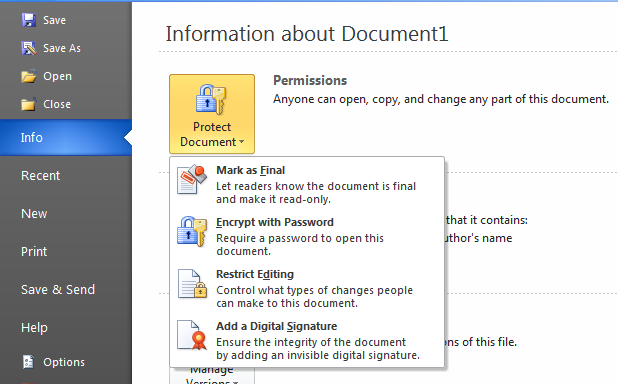The height and width of the screenshot is (384, 618).
Task: Click the Open text label in sidebar
Action: pos(58,76)
